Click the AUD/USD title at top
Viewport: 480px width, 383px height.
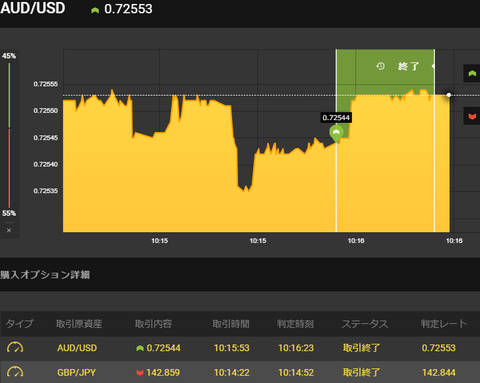(33, 8)
